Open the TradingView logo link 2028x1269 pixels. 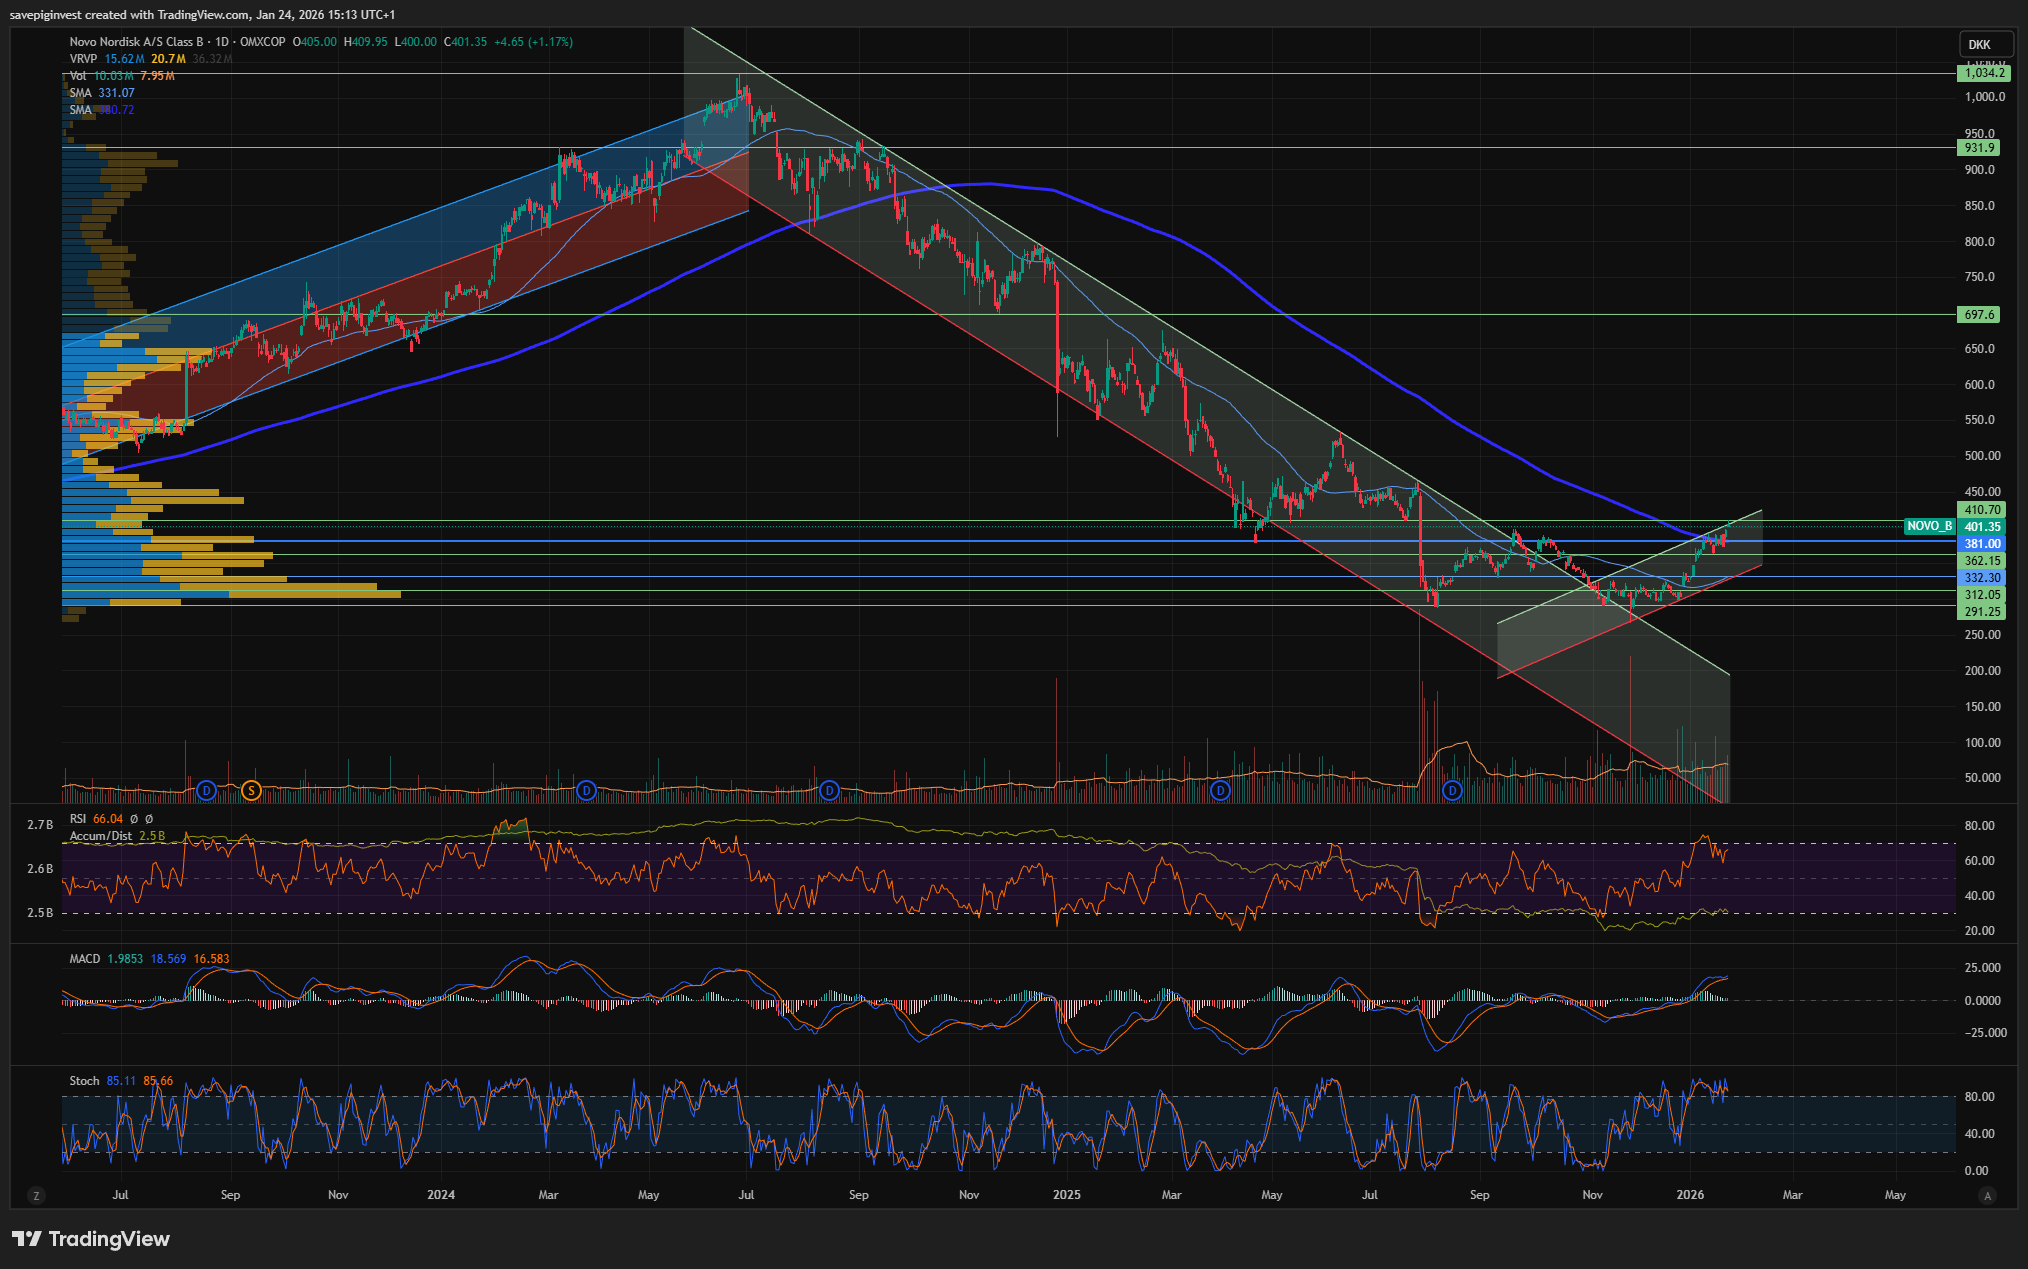pos(91,1239)
